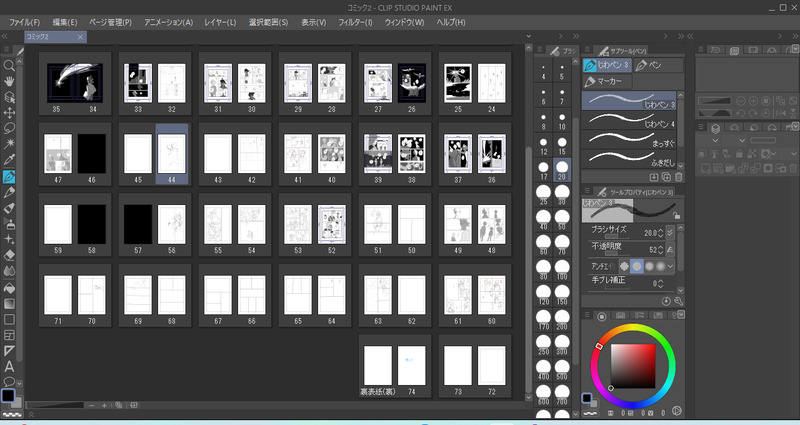Expand color panel tabs overflow arrow

(681, 315)
